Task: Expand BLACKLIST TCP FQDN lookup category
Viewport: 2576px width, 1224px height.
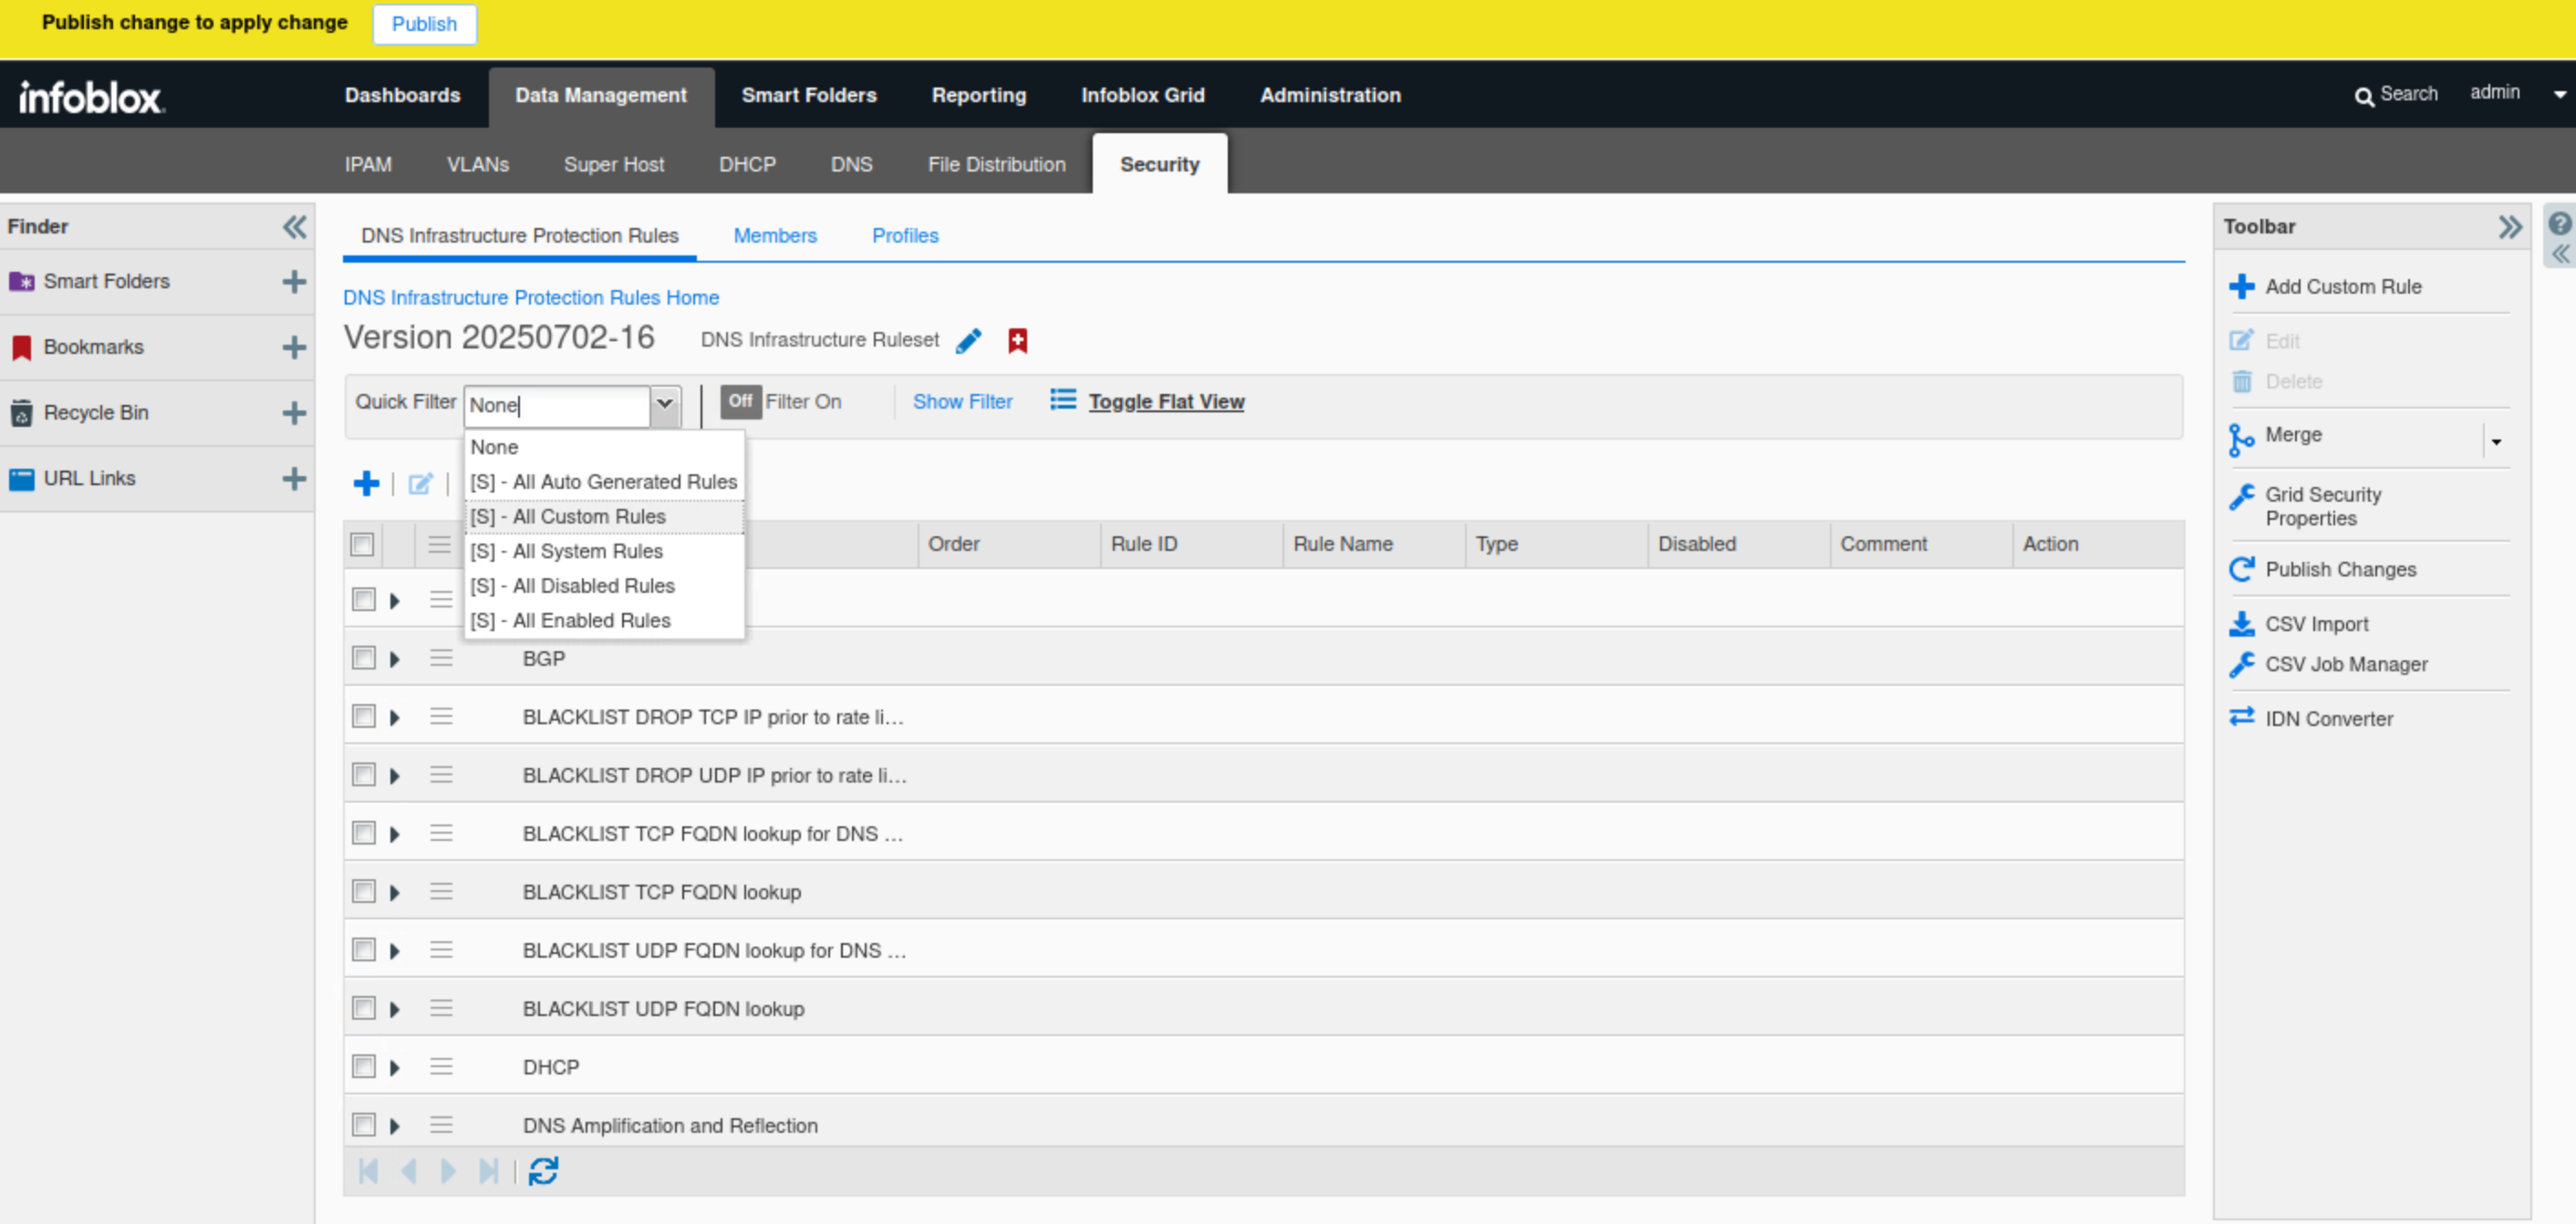Action: [x=395, y=893]
